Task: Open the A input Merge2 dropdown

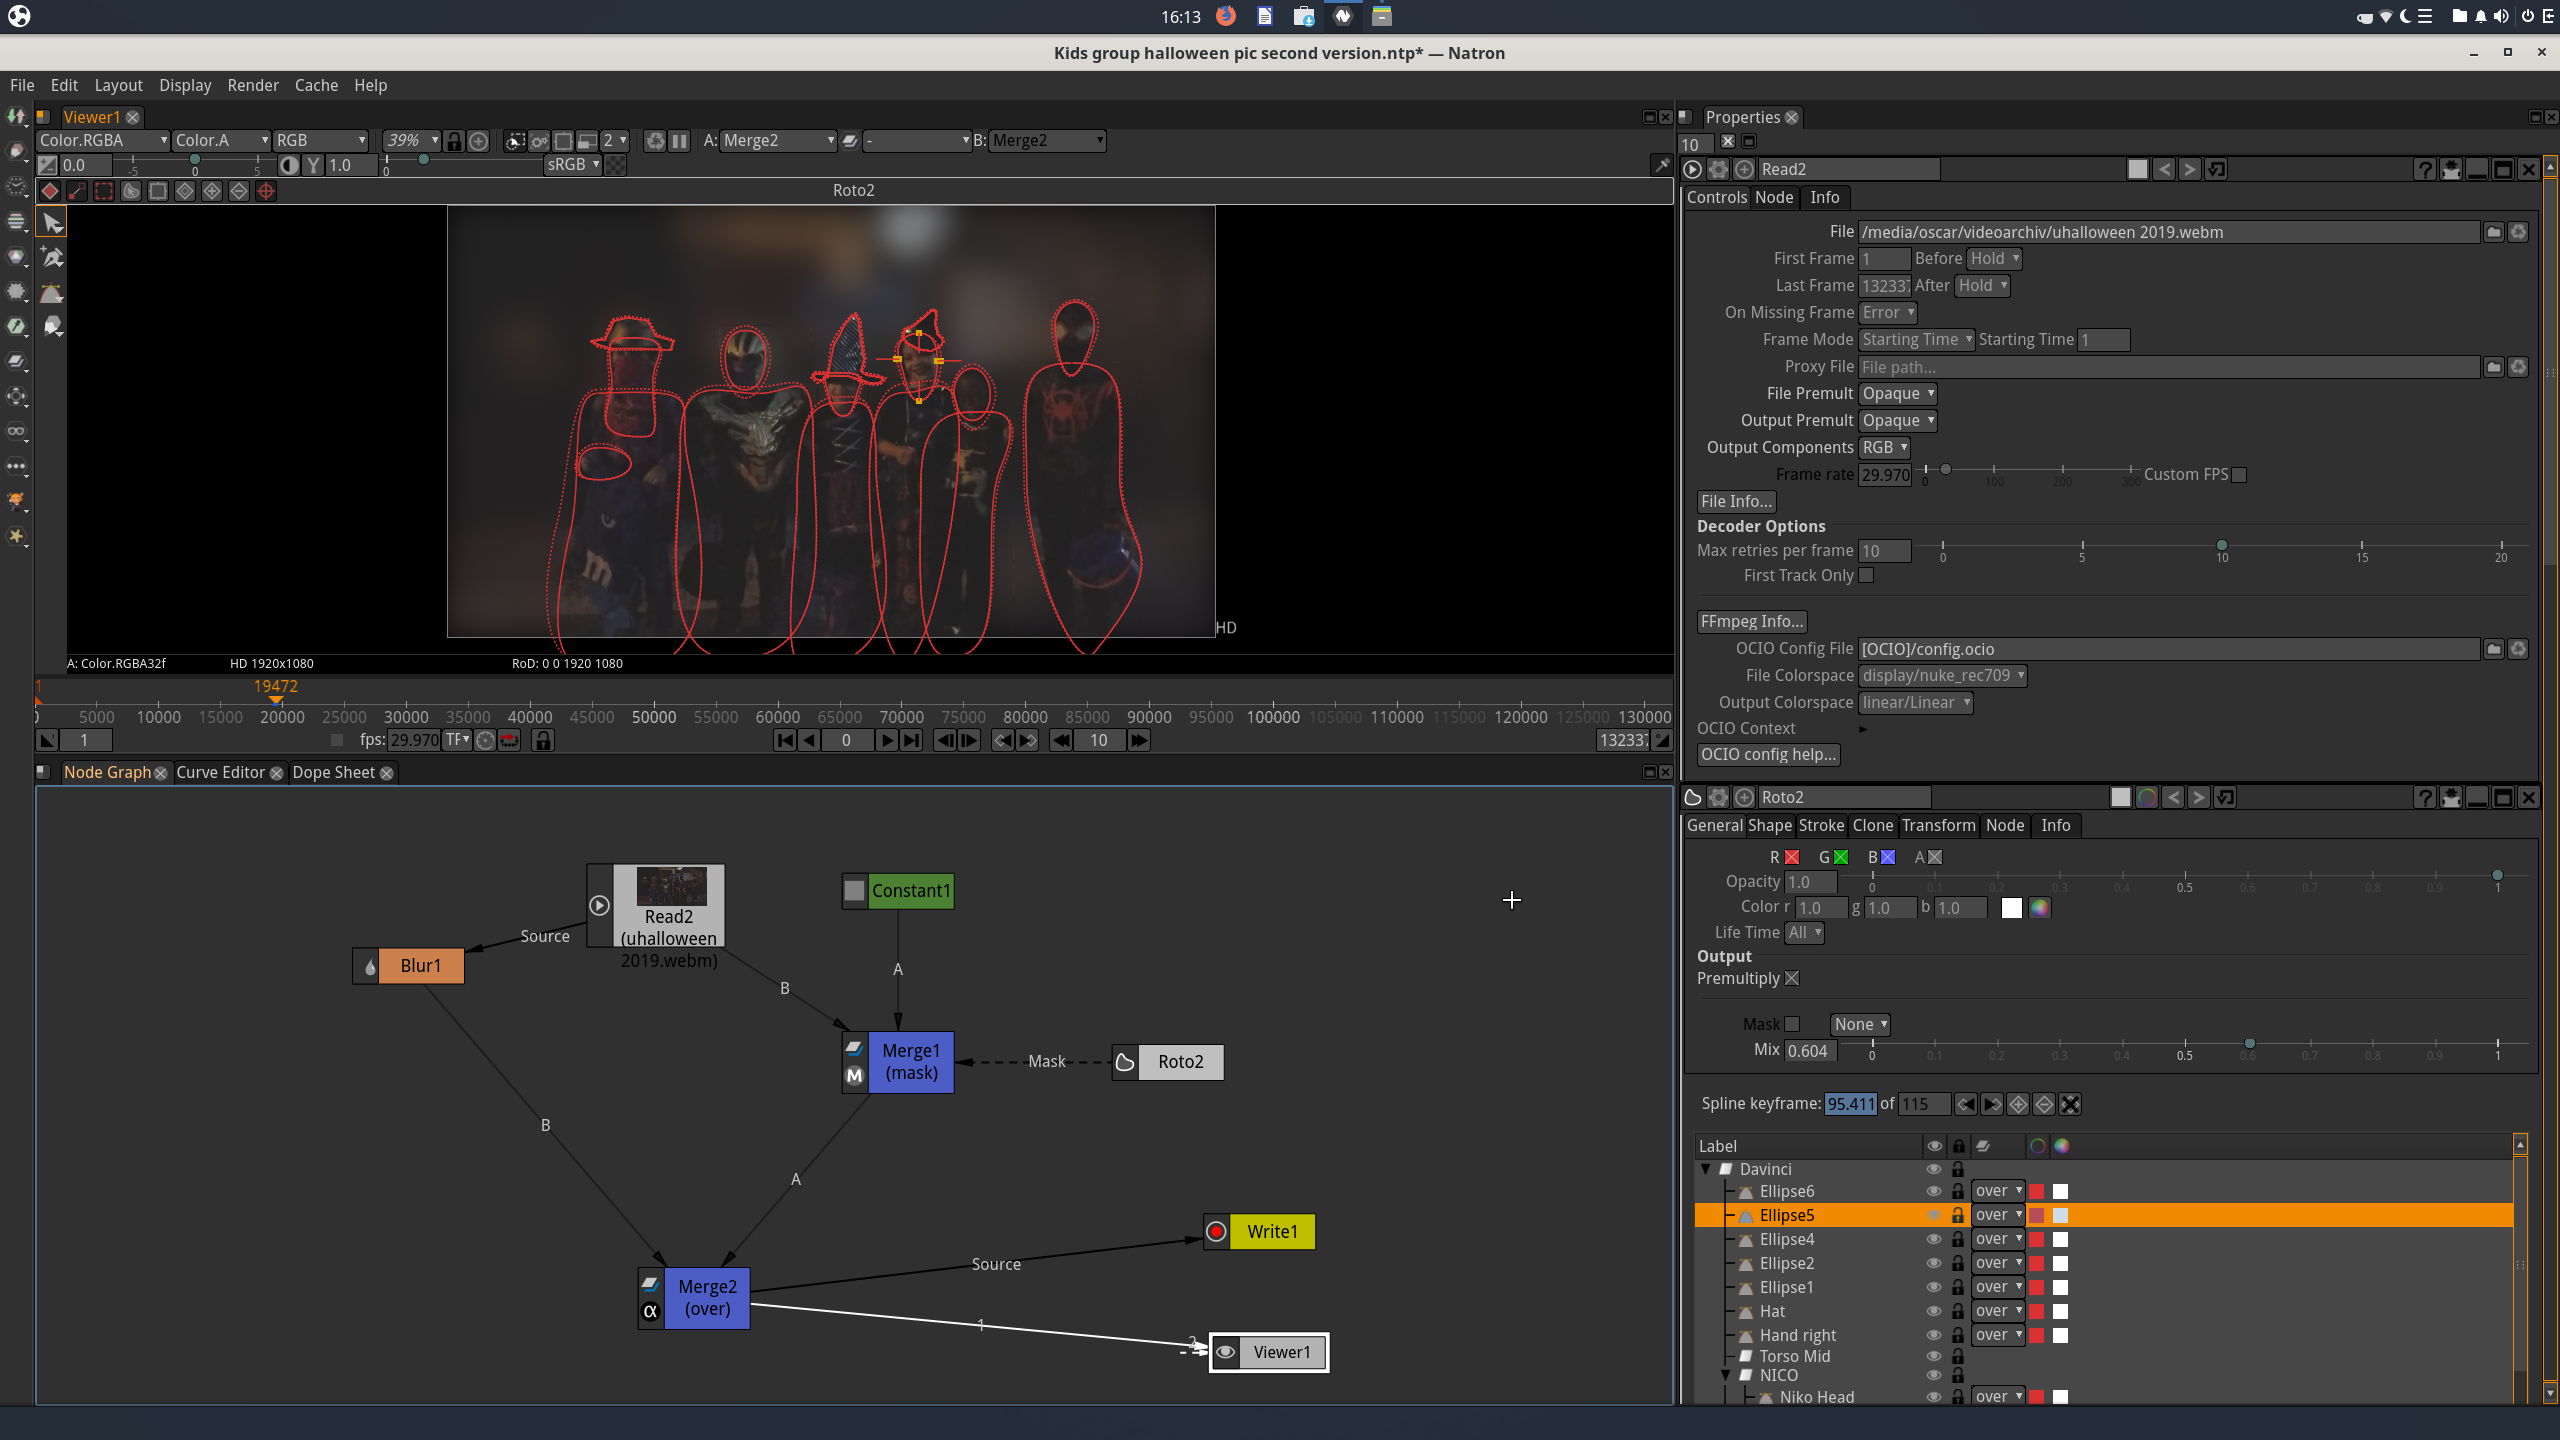Action: [778, 141]
